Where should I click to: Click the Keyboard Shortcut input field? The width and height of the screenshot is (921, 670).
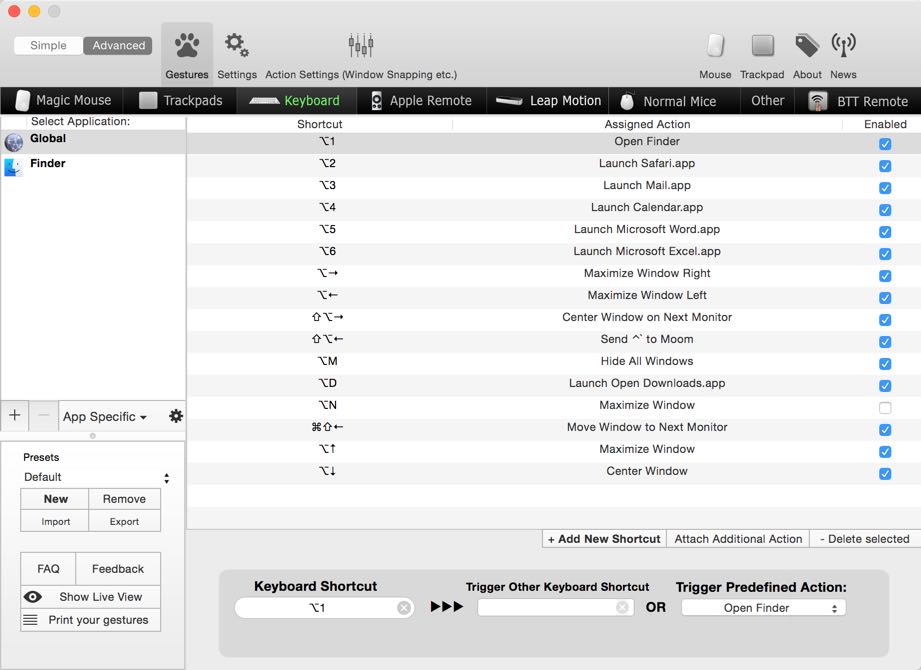pos(324,608)
